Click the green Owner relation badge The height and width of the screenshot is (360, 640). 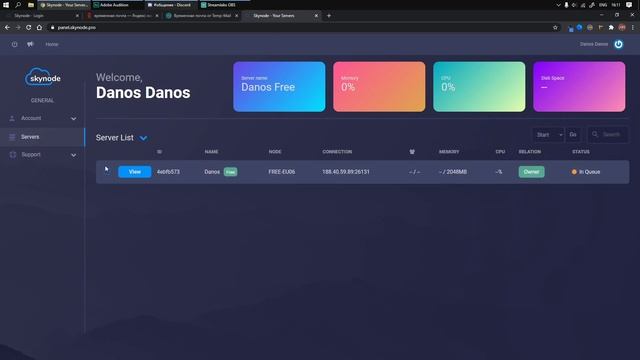pyautogui.click(x=531, y=172)
